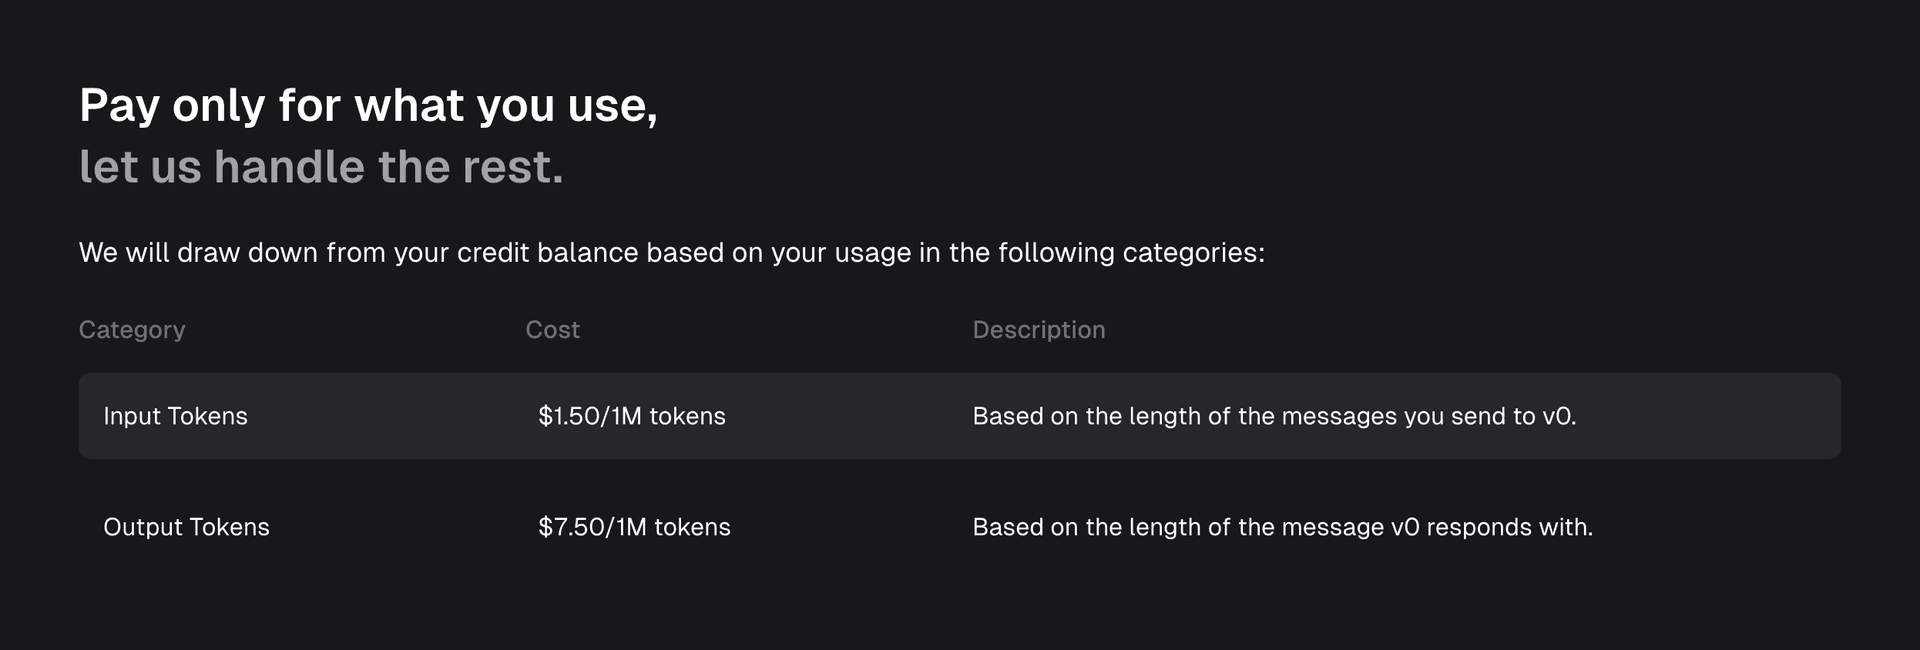Click "v0" in the Output Tokens description
This screenshot has height=650, width=1920.
1405,527
